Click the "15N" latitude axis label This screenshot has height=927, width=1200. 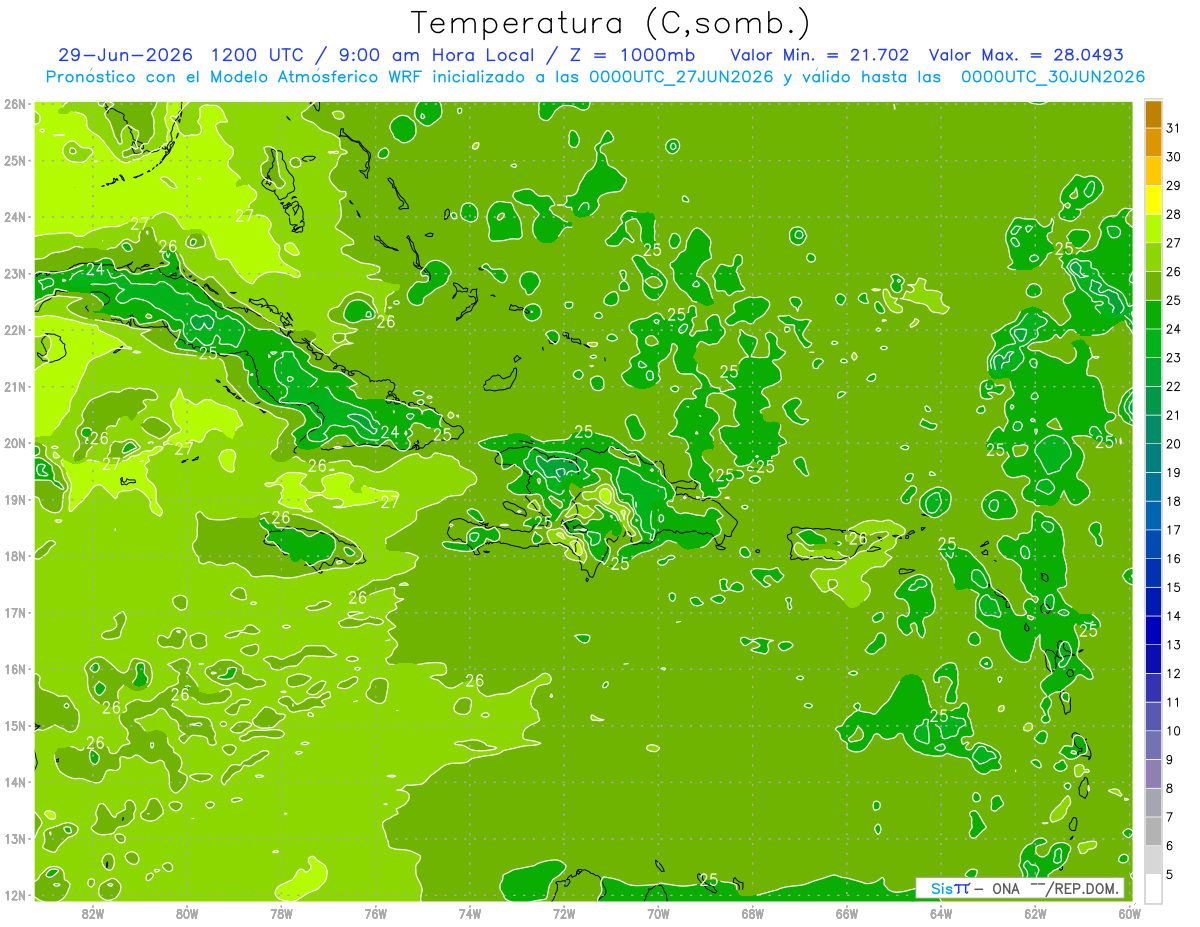point(15,725)
